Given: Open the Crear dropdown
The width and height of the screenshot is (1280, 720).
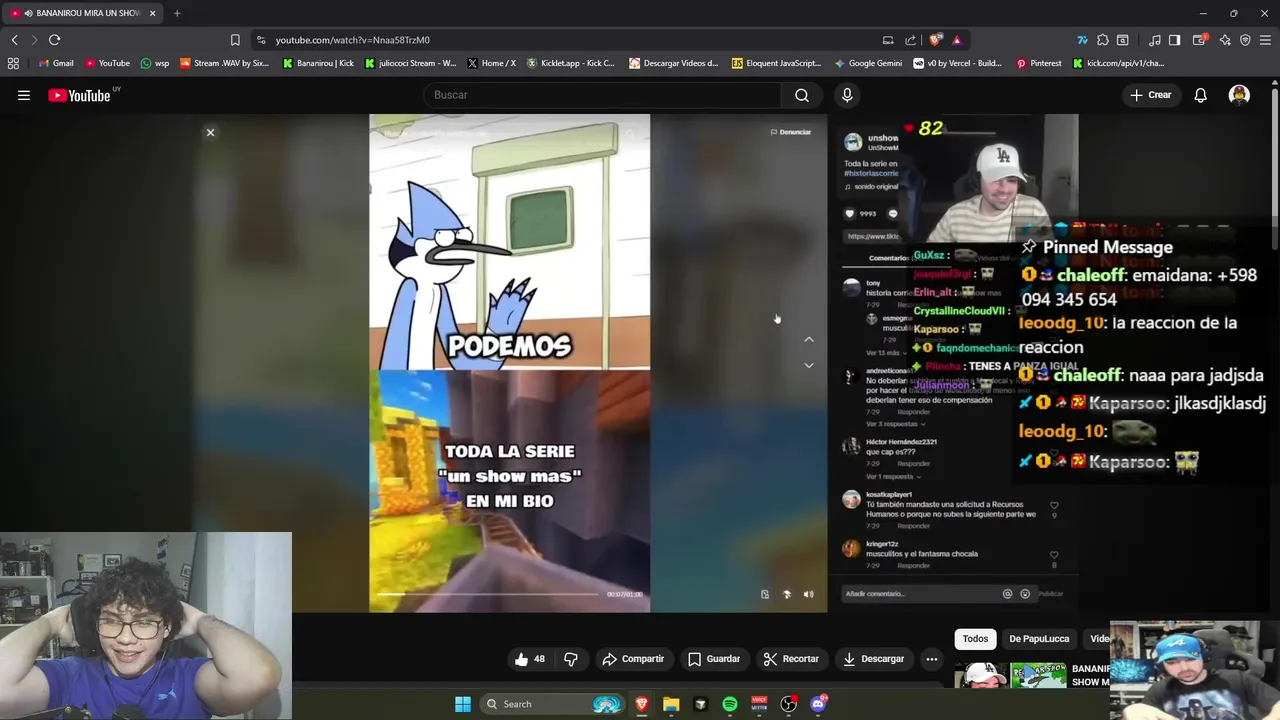Looking at the screenshot, I should [x=1150, y=95].
